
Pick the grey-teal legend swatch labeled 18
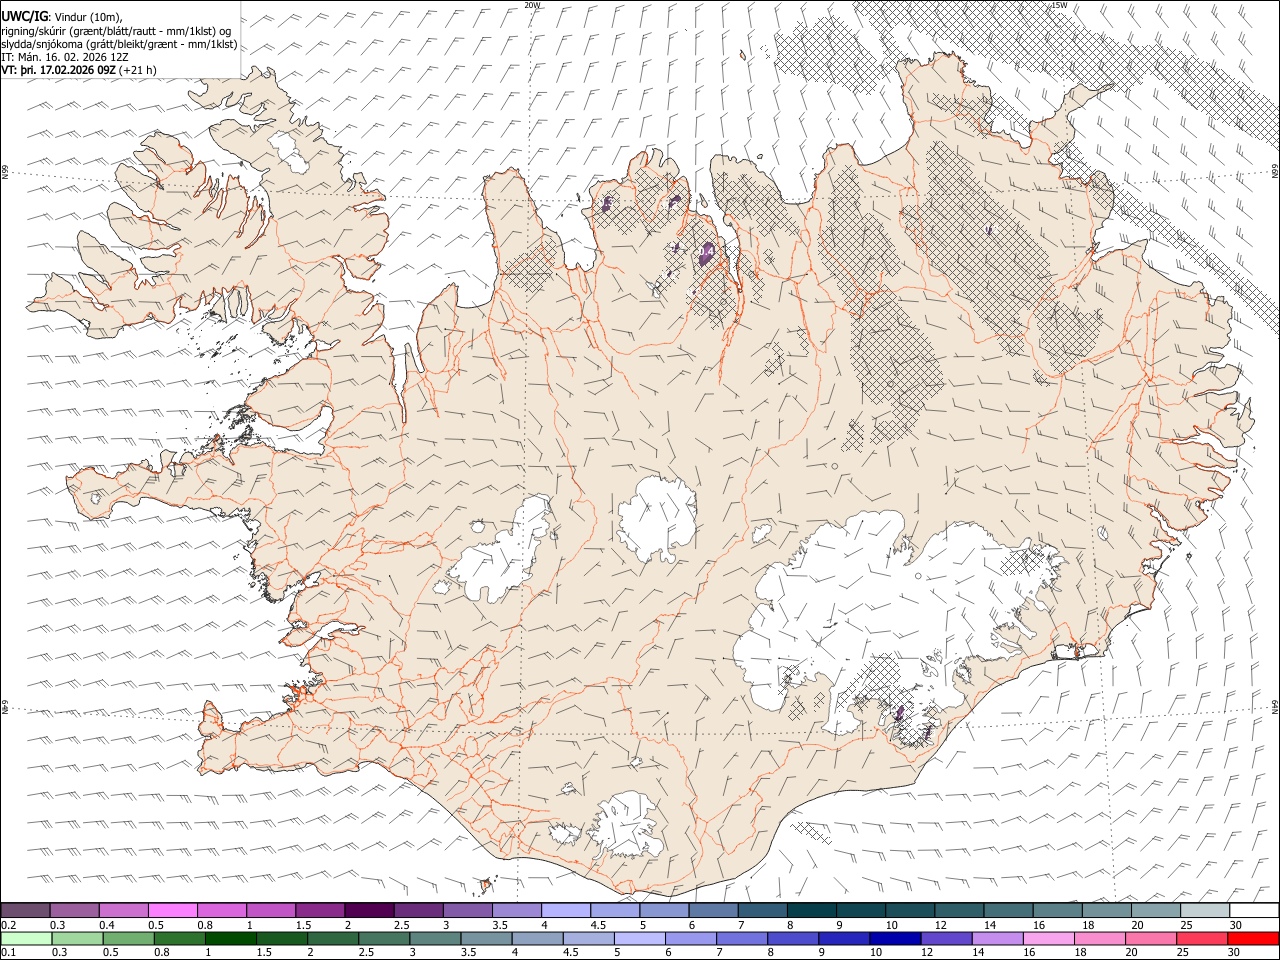point(1106,910)
